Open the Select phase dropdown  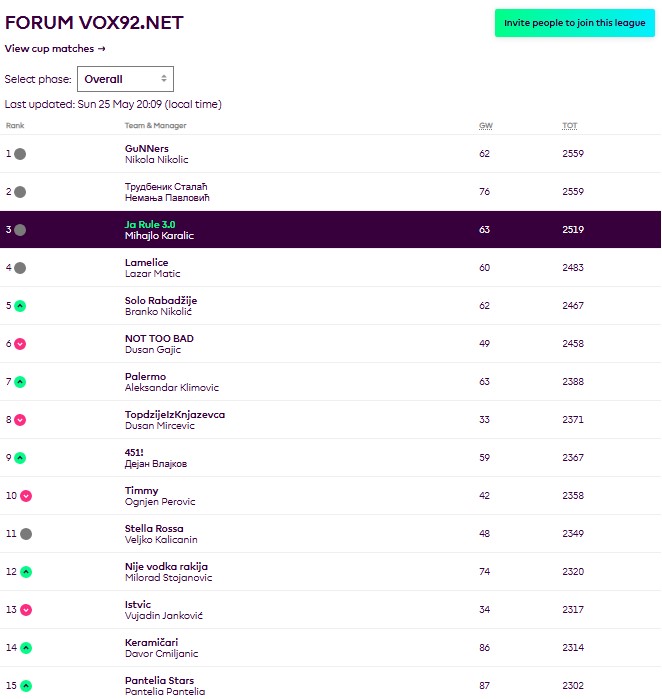tap(125, 79)
